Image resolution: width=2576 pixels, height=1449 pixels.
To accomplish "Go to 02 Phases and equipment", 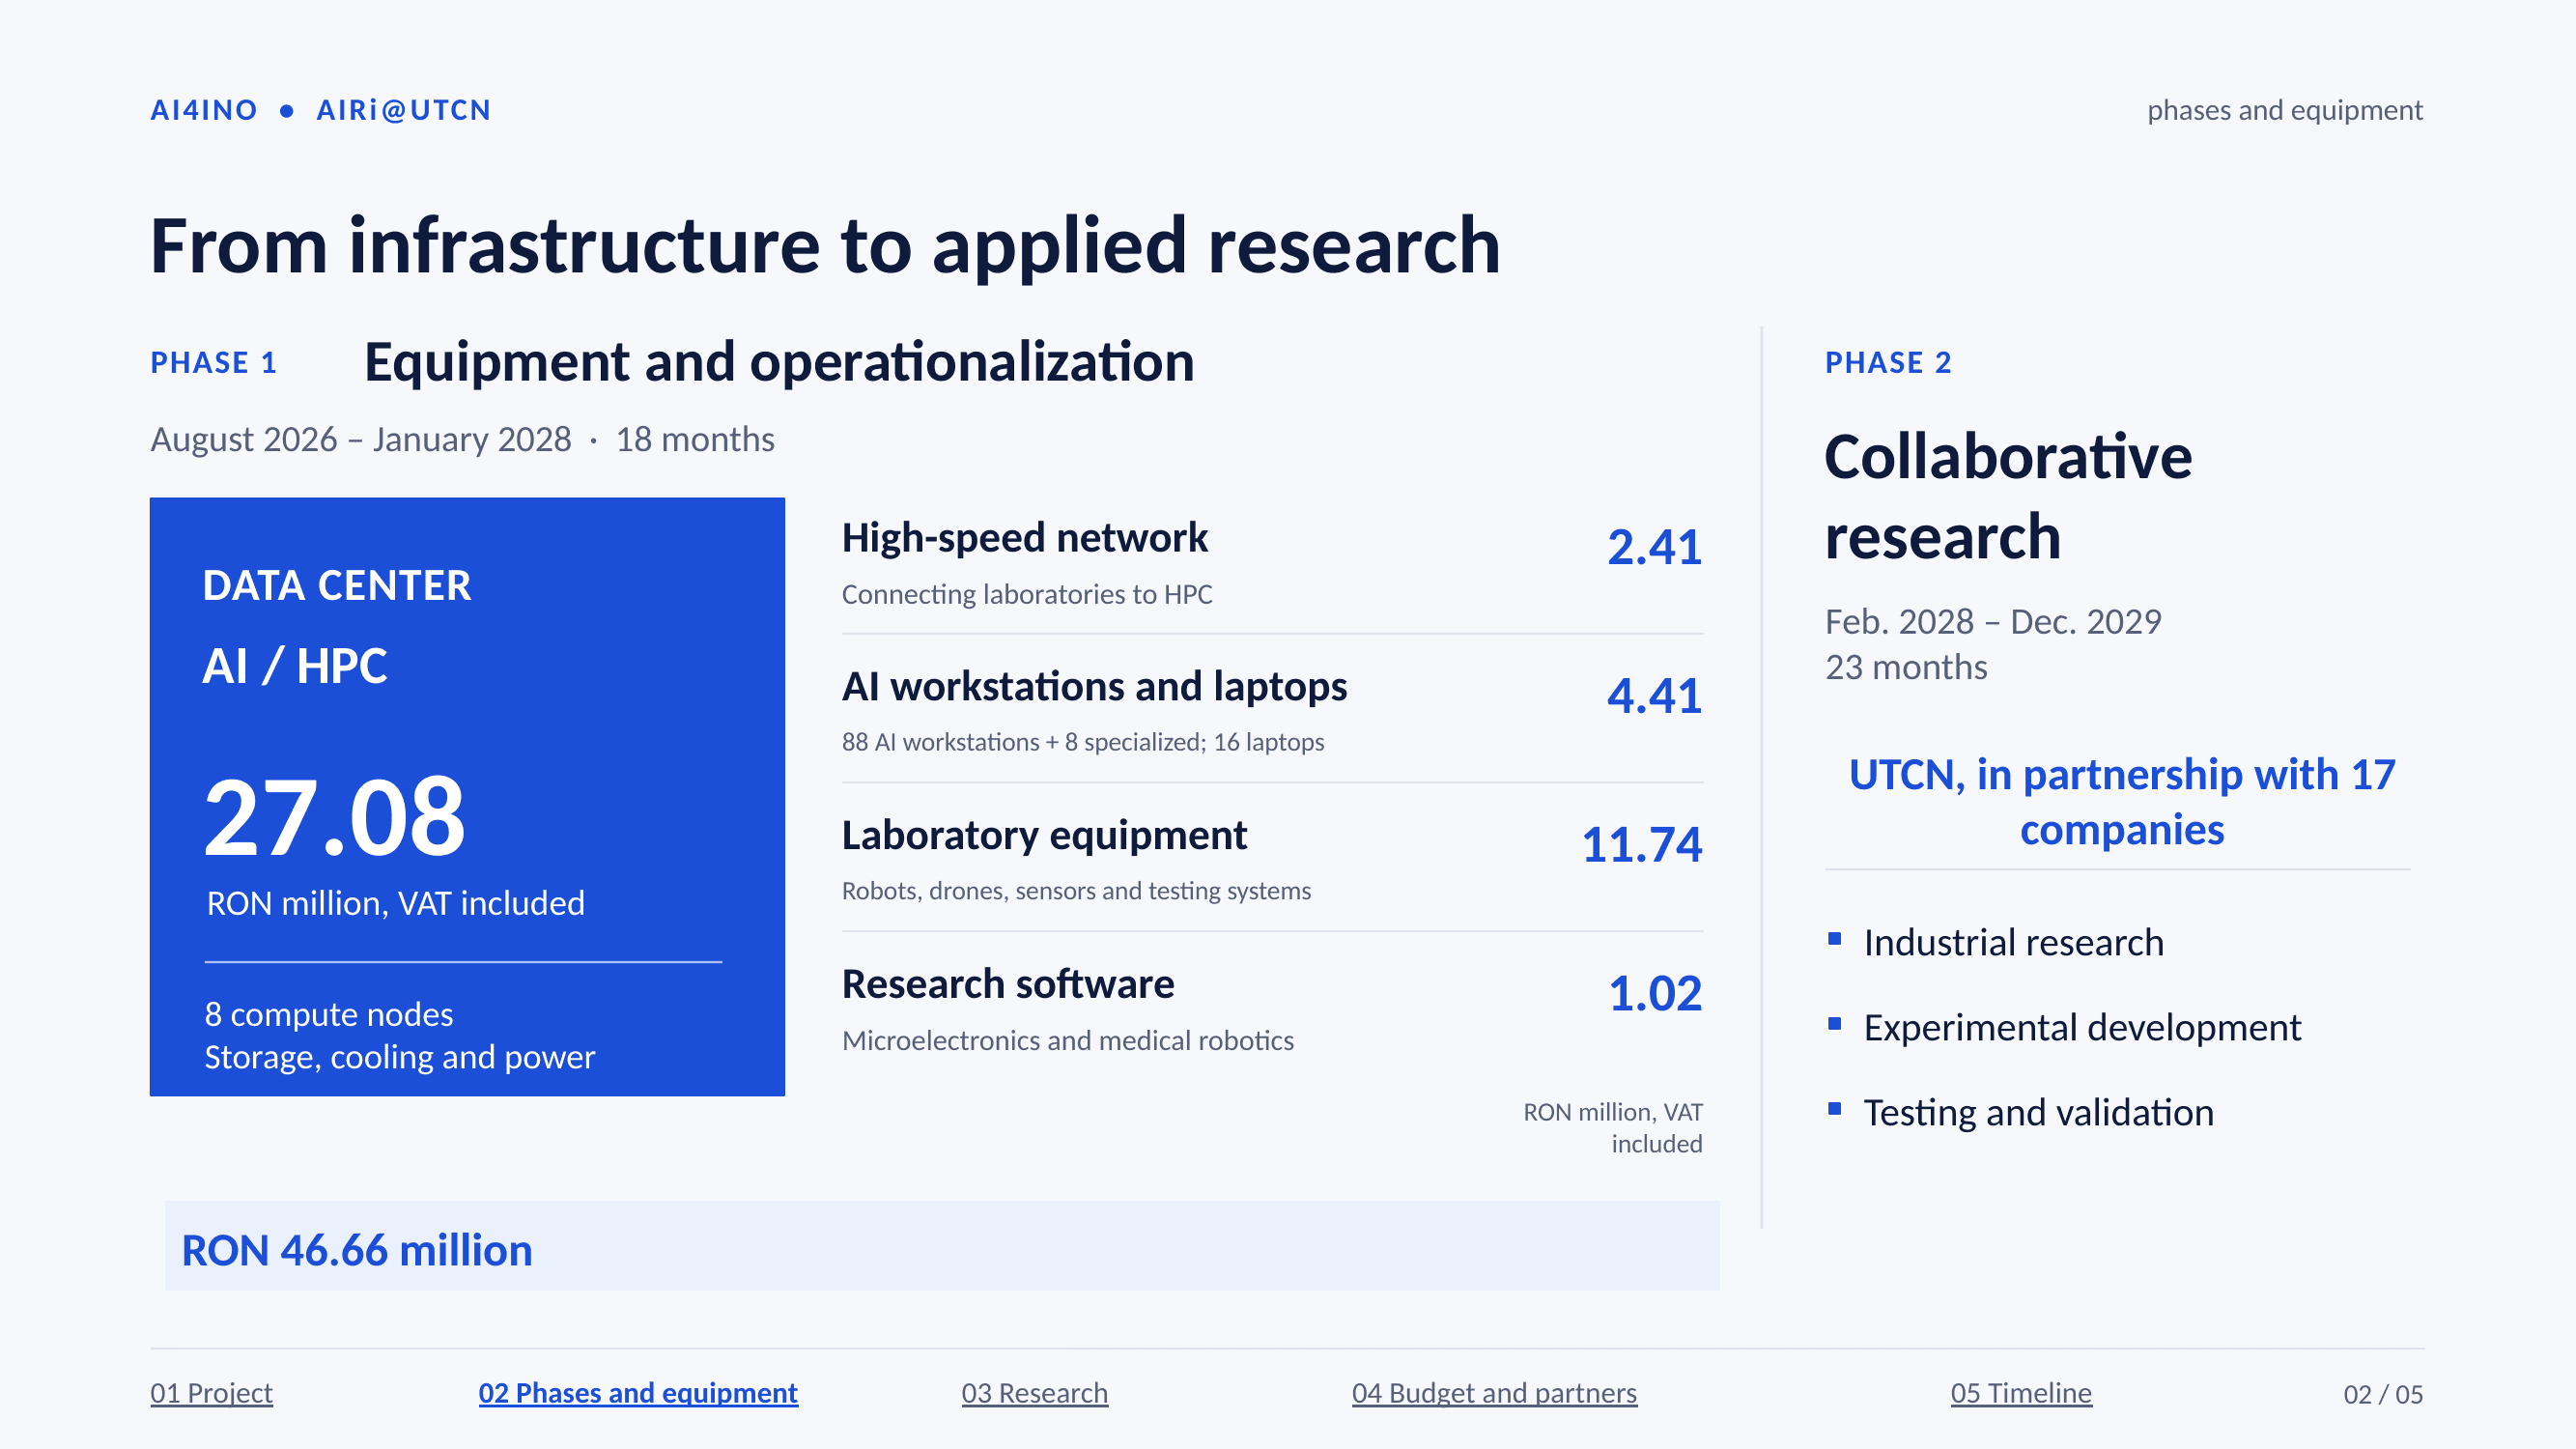I will (638, 1392).
